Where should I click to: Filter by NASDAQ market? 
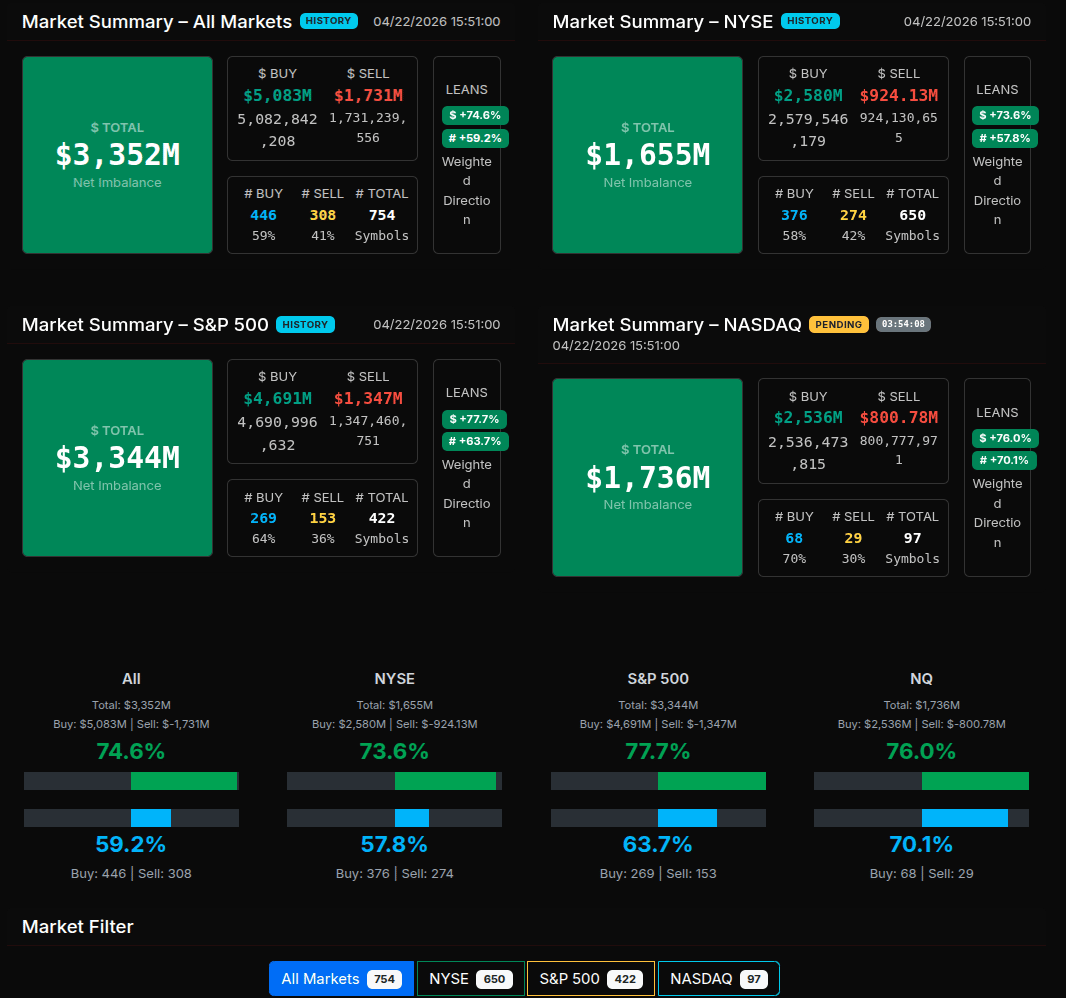(x=718, y=979)
